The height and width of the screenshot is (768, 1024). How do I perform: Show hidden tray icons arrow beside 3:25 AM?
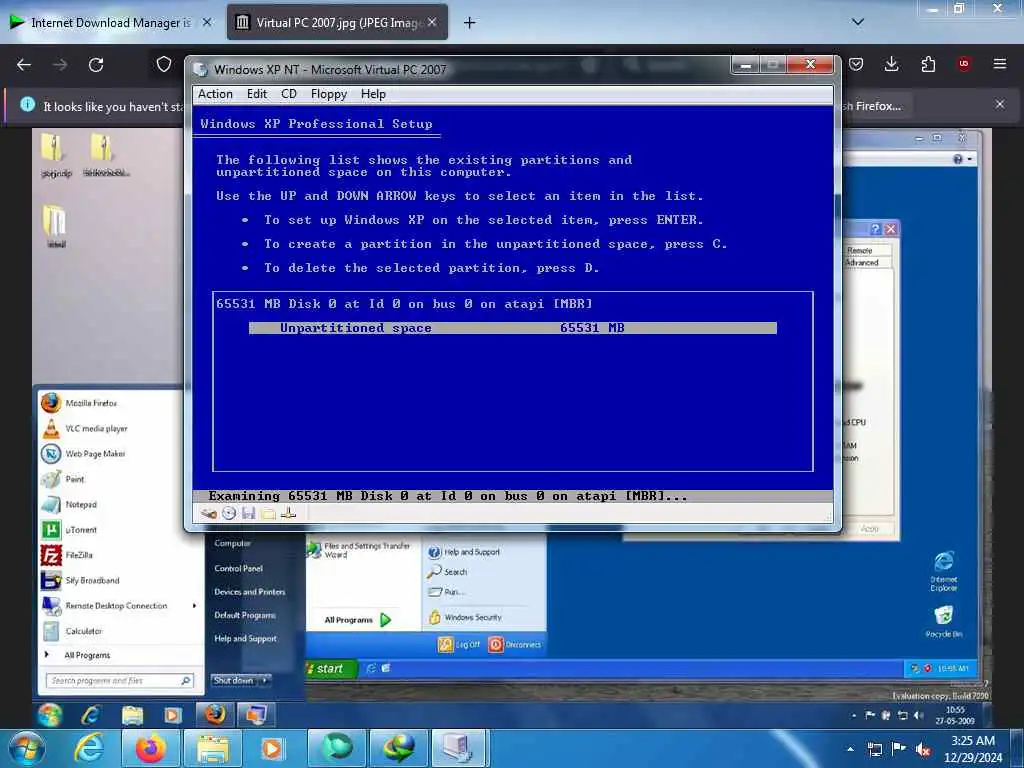point(850,750)
